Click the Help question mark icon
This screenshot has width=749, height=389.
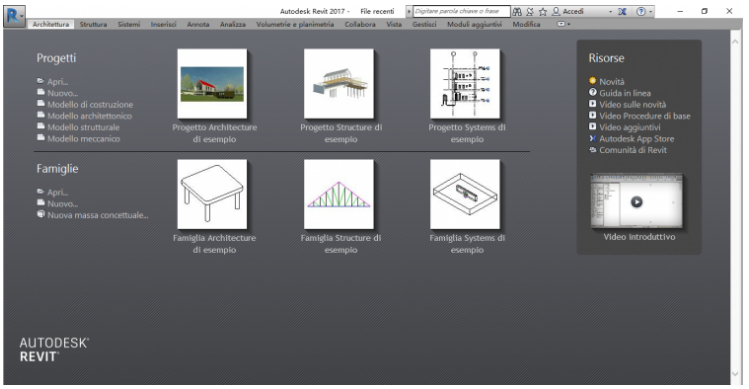coord(641,11)
